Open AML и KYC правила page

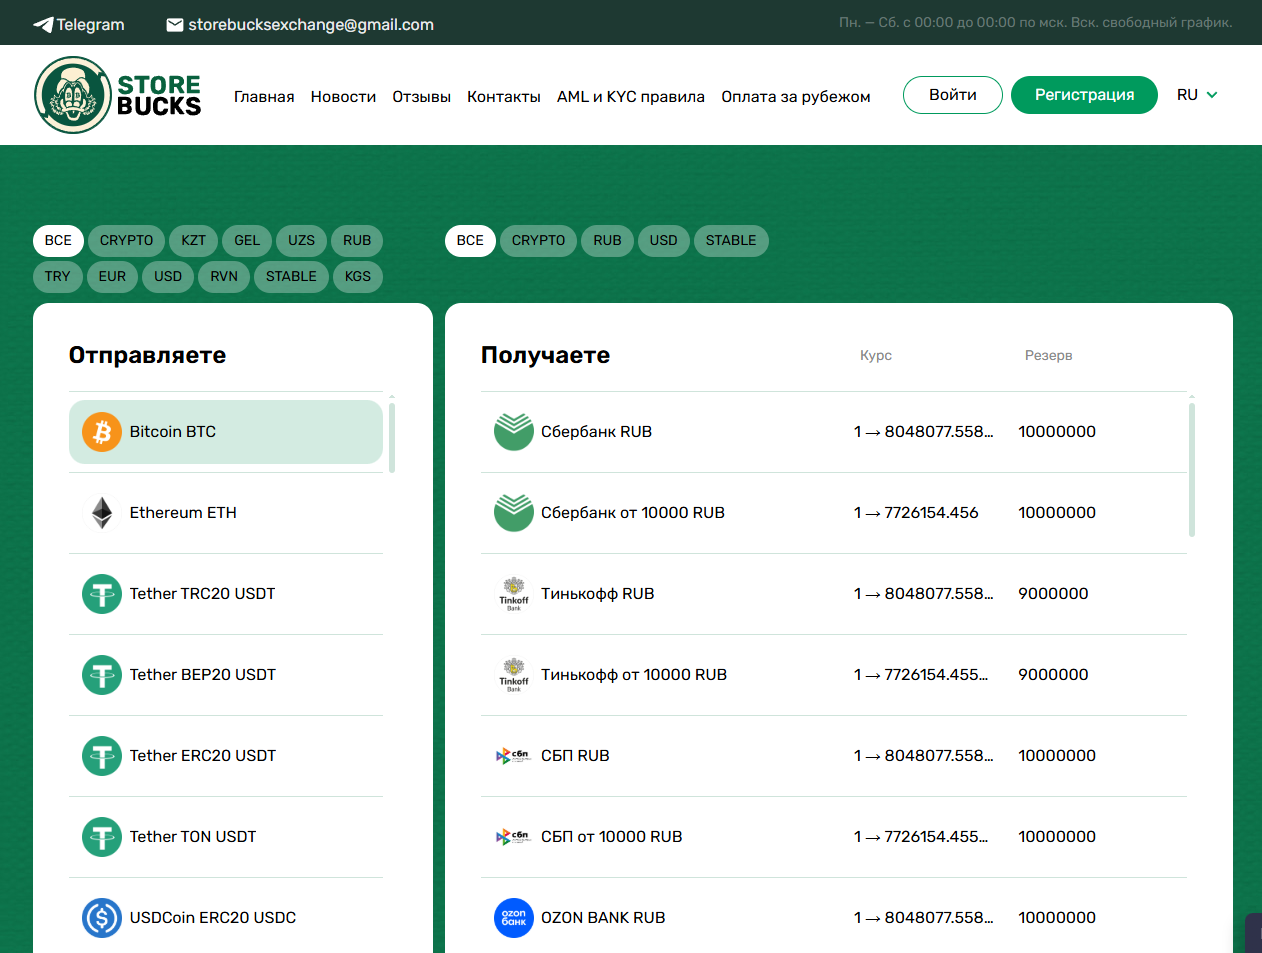pos(631,97)
